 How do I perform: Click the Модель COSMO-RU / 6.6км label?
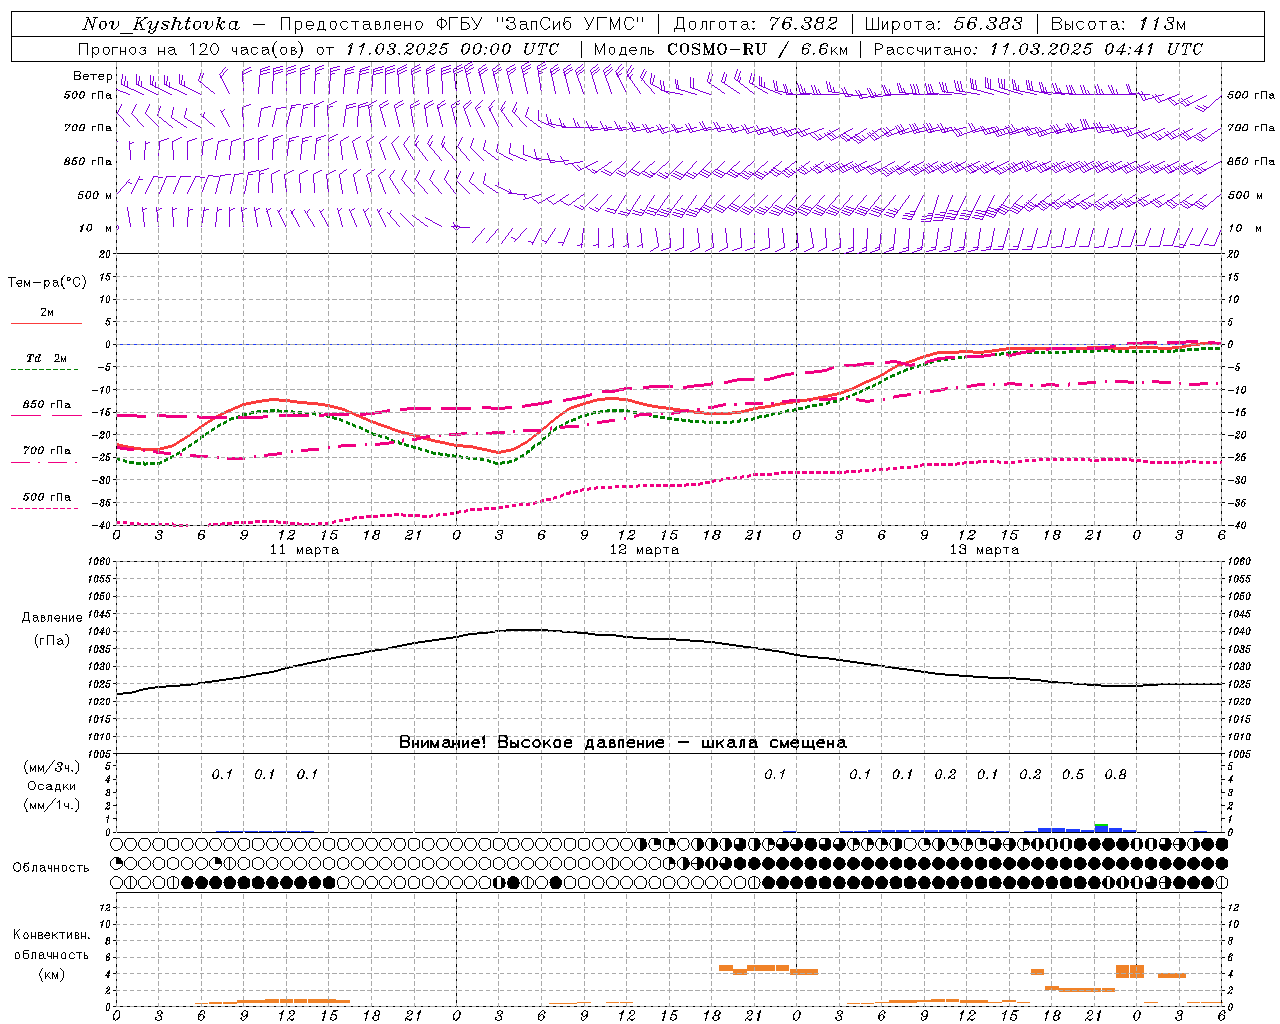coord(720,49)
